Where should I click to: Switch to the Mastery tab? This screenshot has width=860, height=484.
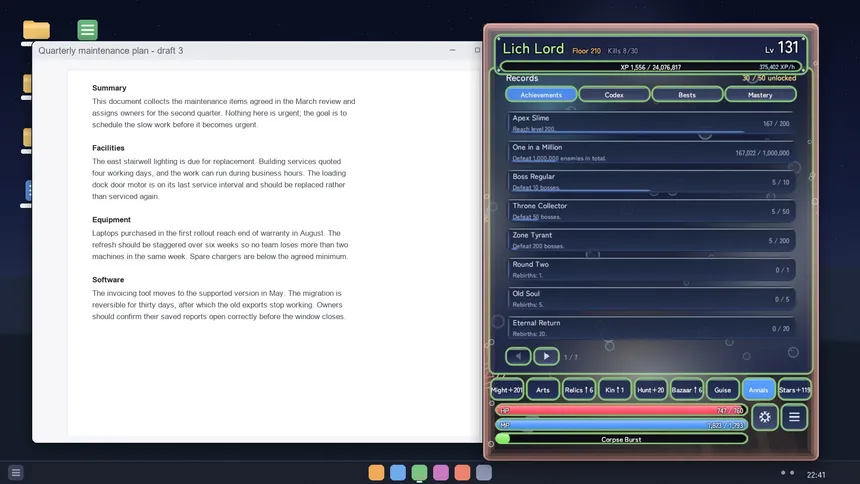click(760, 95)
